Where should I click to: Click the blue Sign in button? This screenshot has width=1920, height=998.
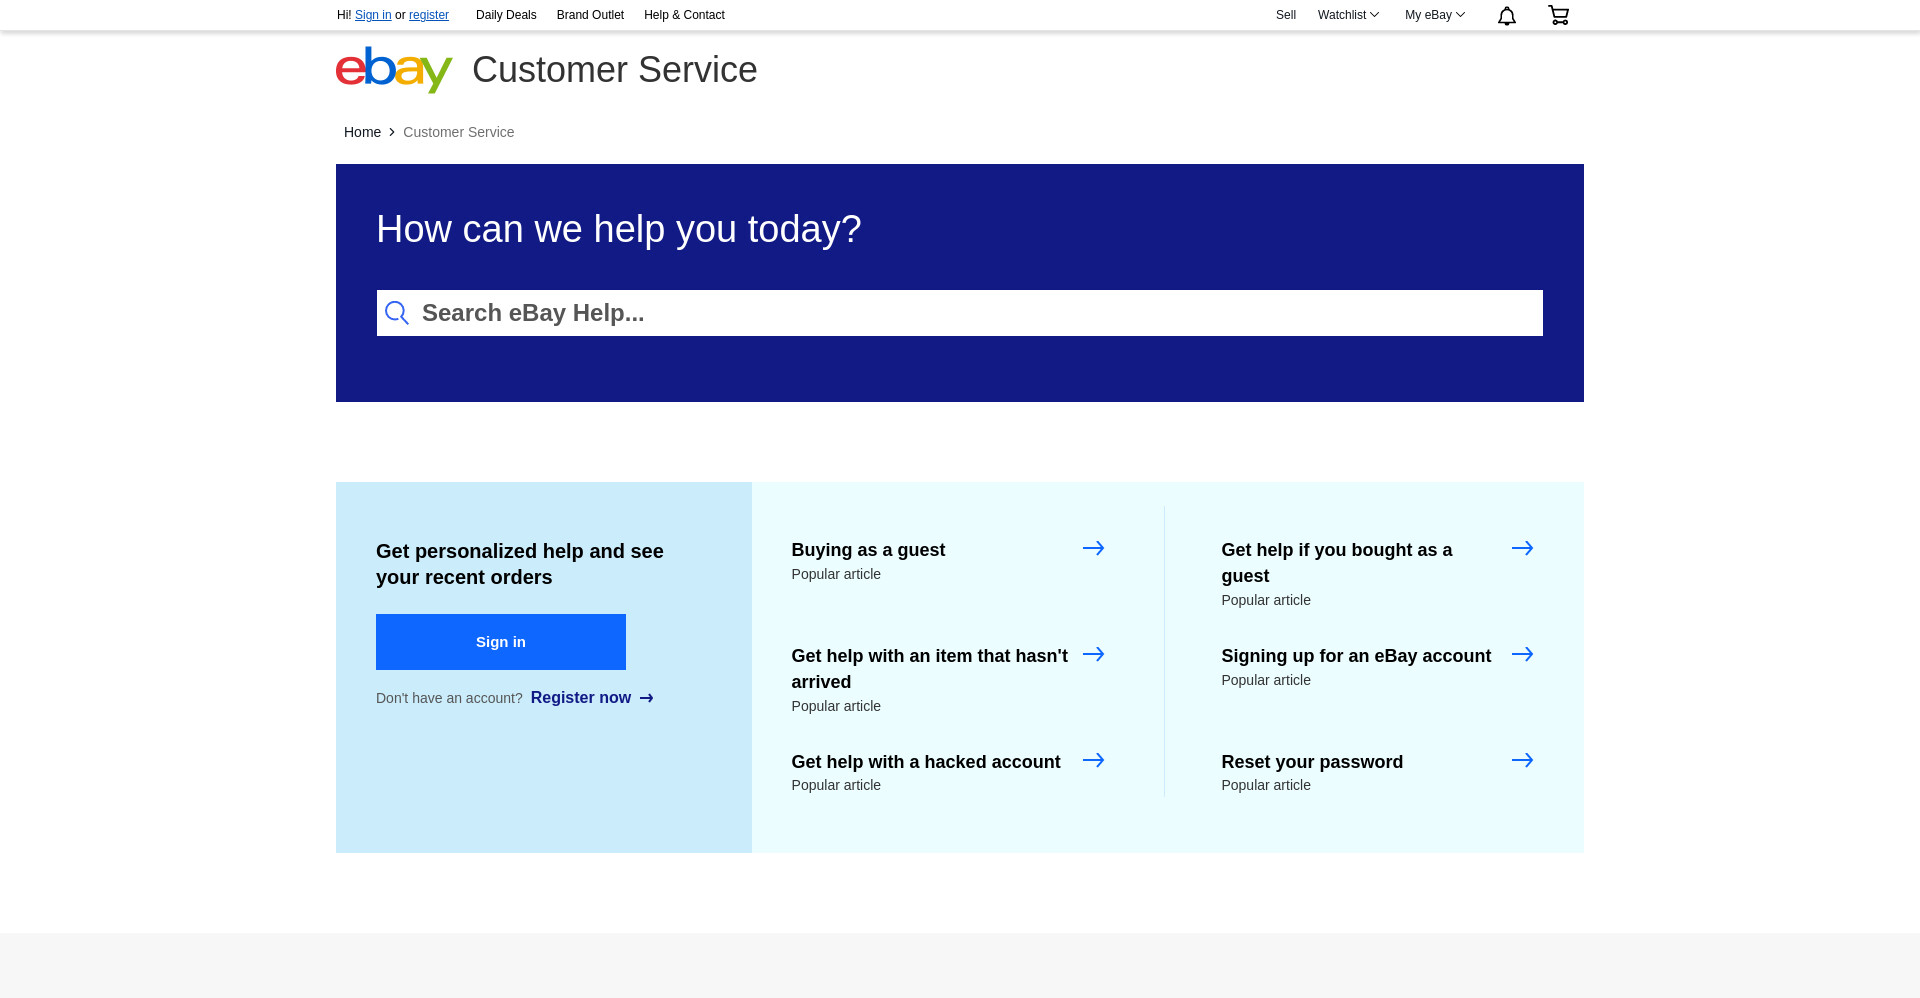tap(501, 642)
